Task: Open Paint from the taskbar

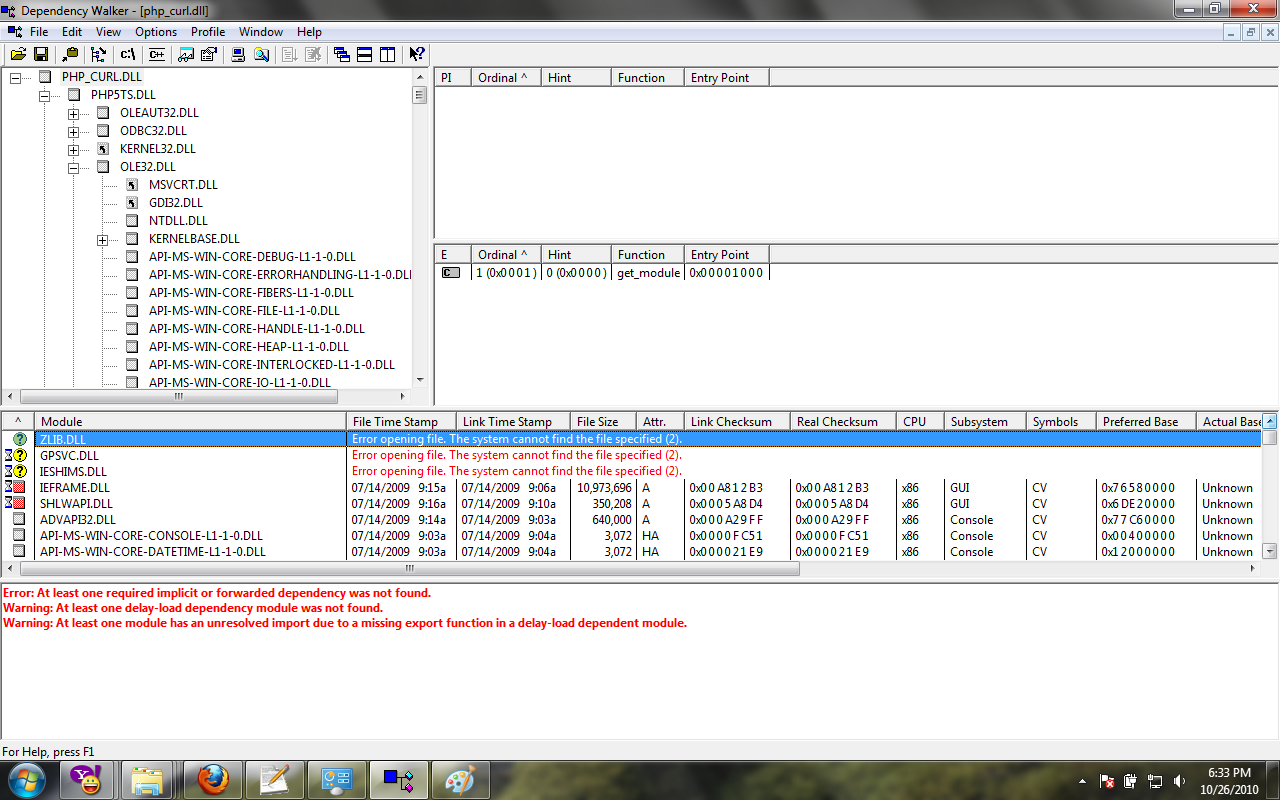Action: pyautogui.click(x=461, y=779)
